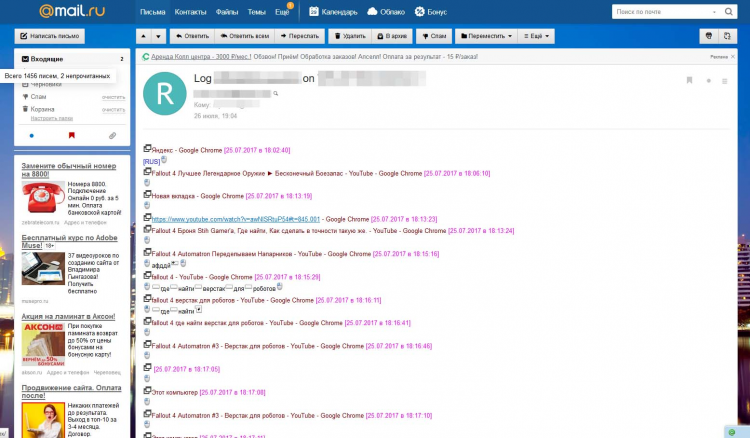
Task: Open the Бонус section
Action: (431, 12)
